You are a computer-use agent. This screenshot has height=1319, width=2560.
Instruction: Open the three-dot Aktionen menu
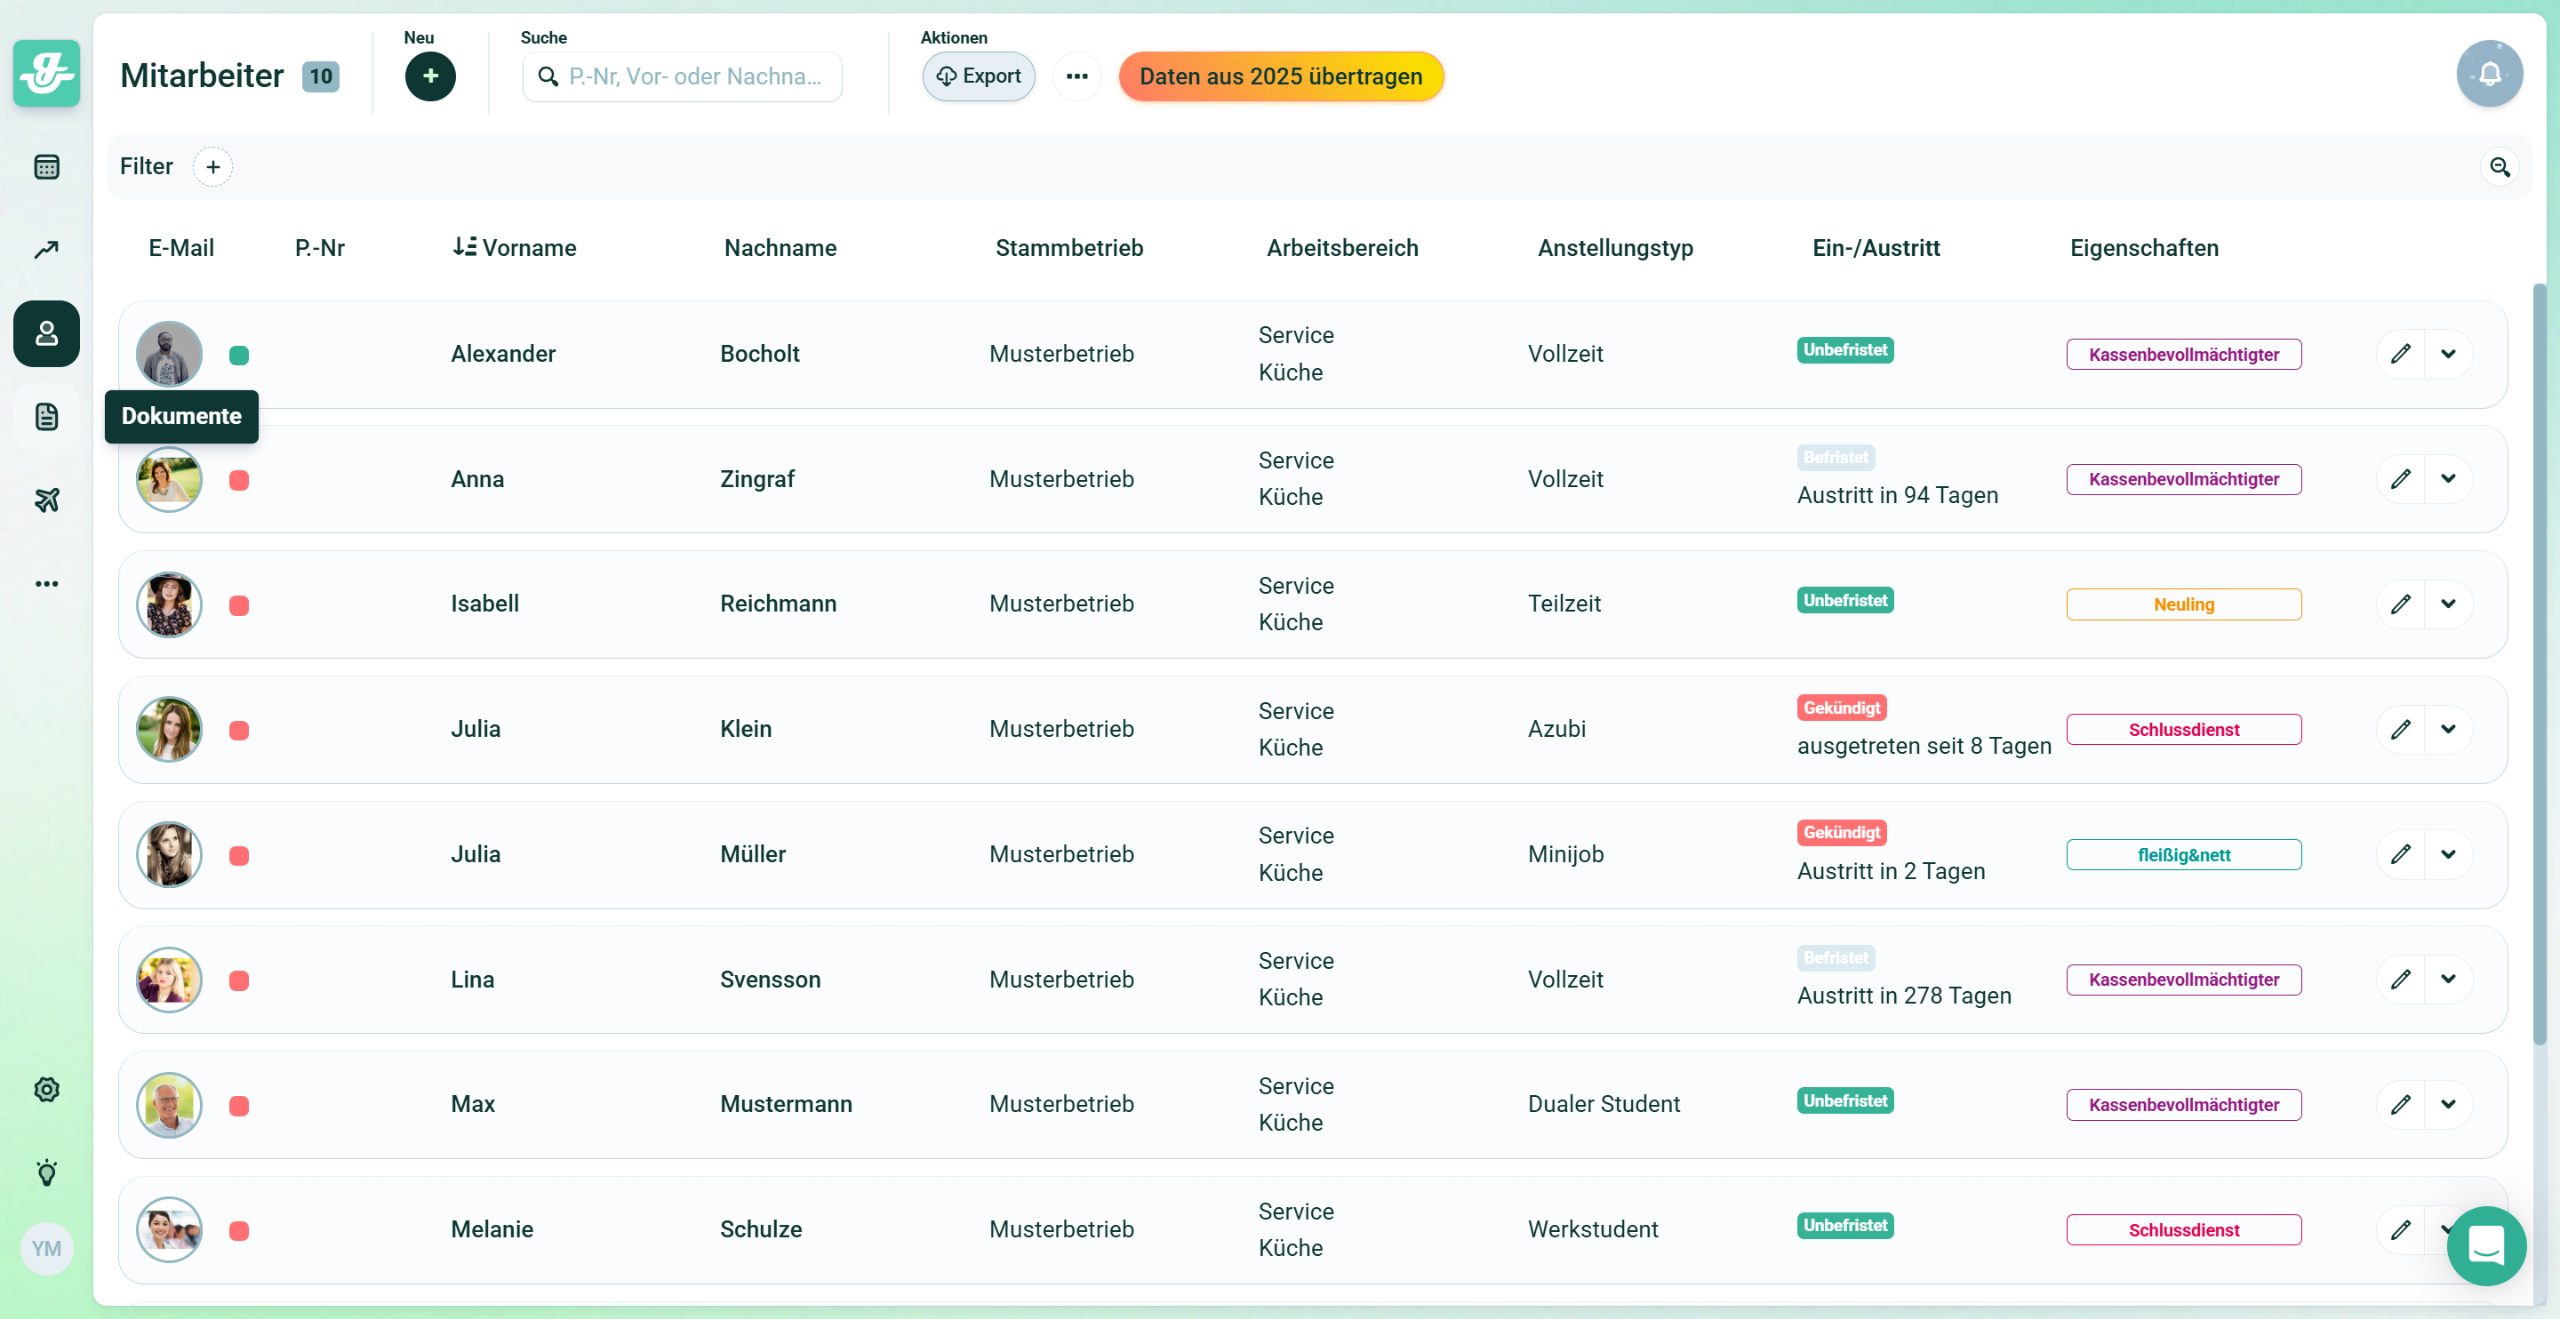1077,76
